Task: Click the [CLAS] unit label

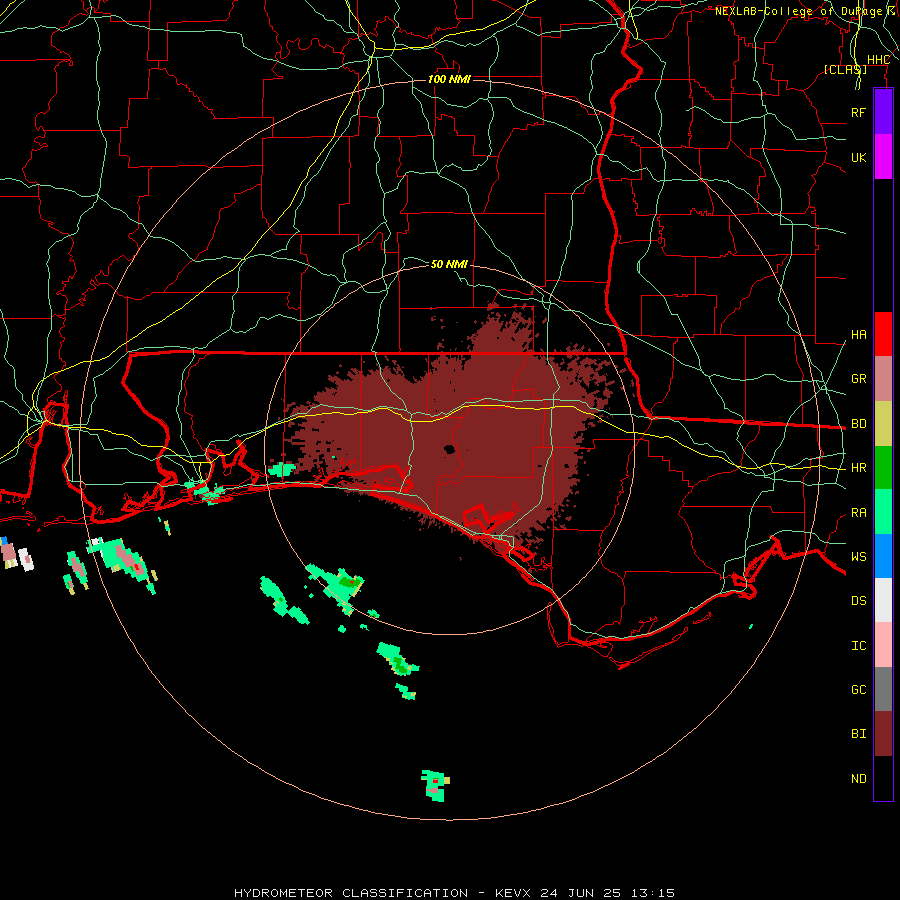Action: point(845,69)
